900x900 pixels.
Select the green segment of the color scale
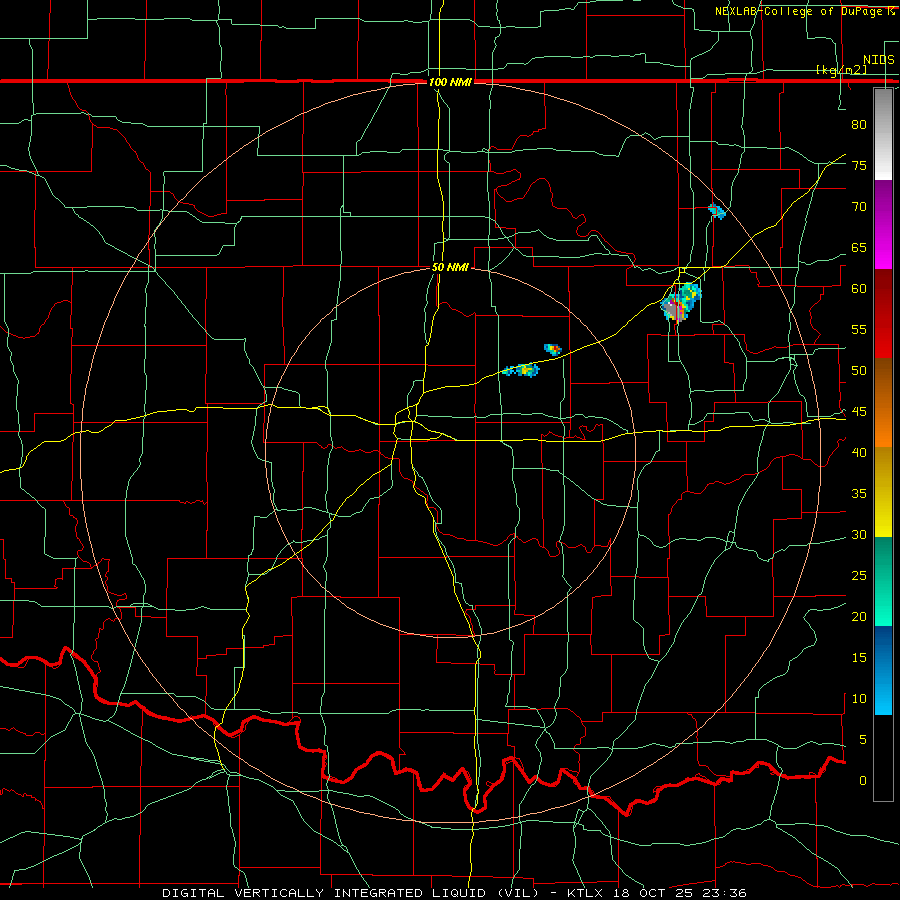pos(883,581)
